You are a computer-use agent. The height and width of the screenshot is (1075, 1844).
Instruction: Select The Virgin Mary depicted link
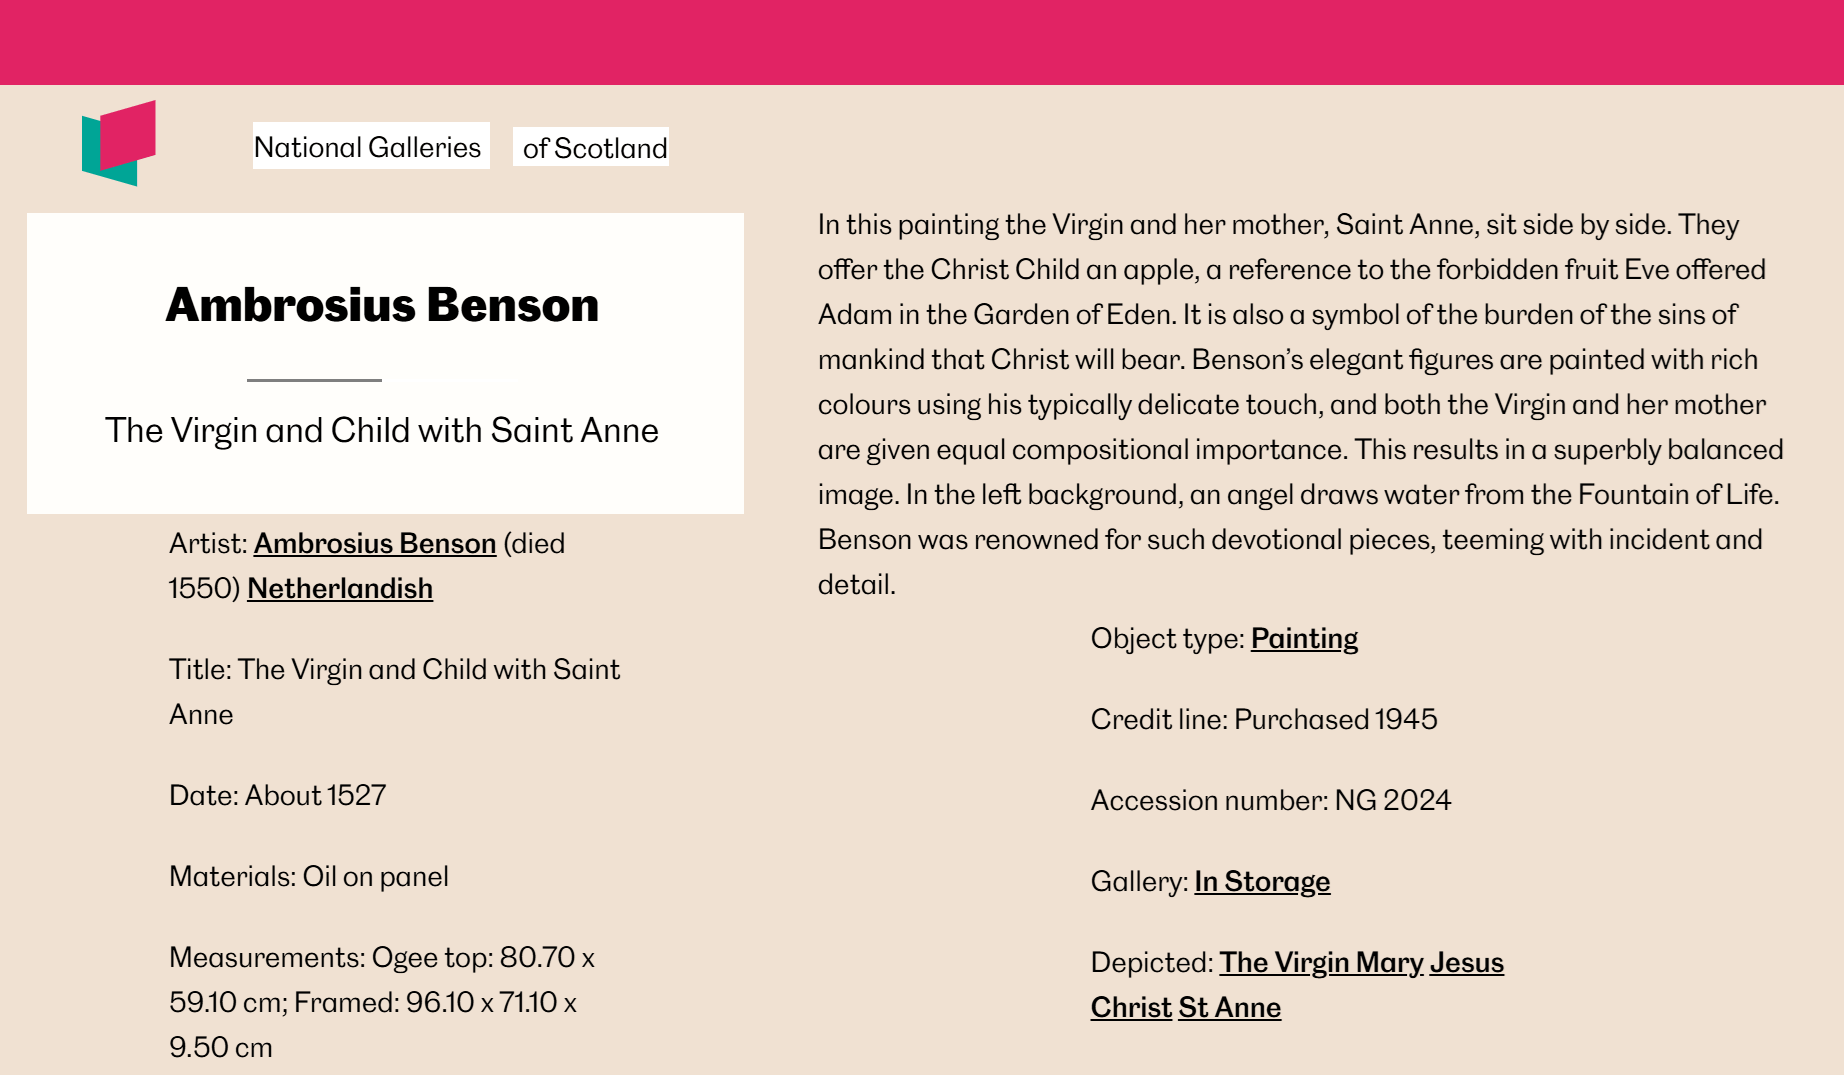1321,962
